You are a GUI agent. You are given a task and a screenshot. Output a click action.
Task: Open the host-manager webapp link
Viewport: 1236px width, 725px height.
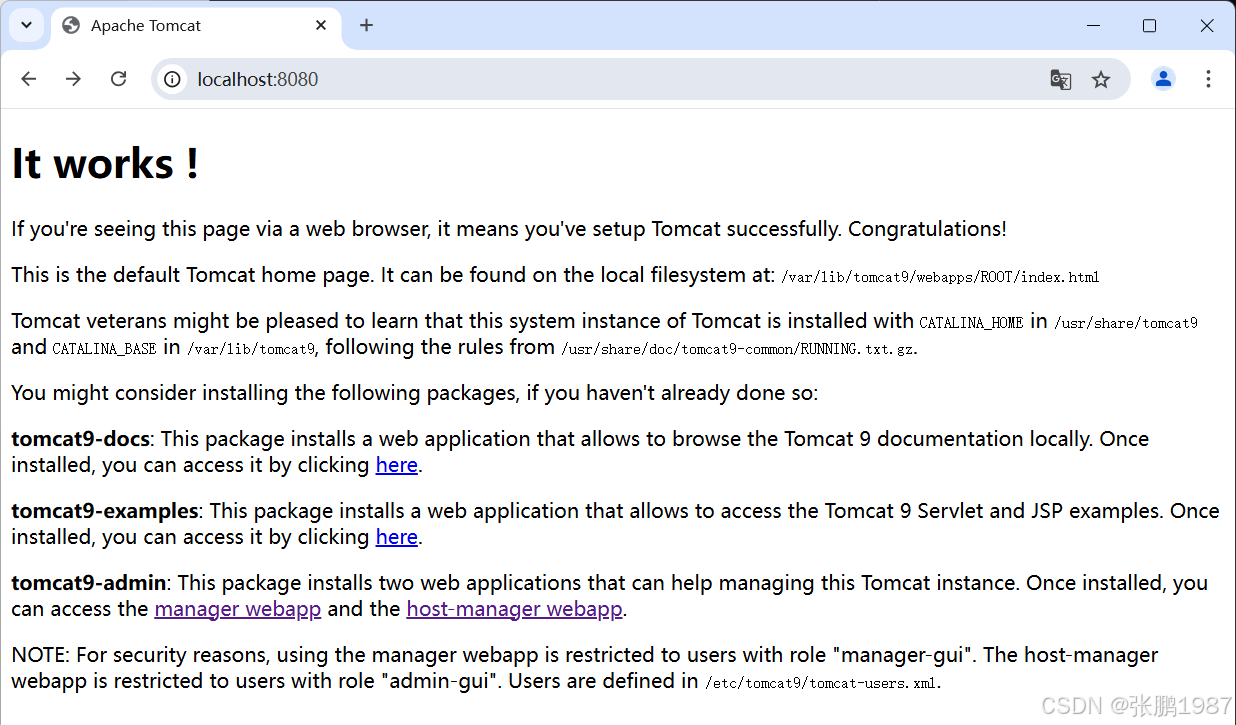point(514,609)
